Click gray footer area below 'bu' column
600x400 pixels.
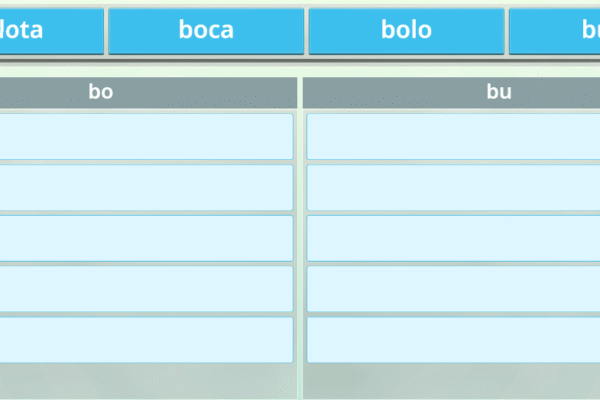click(452, 382)
